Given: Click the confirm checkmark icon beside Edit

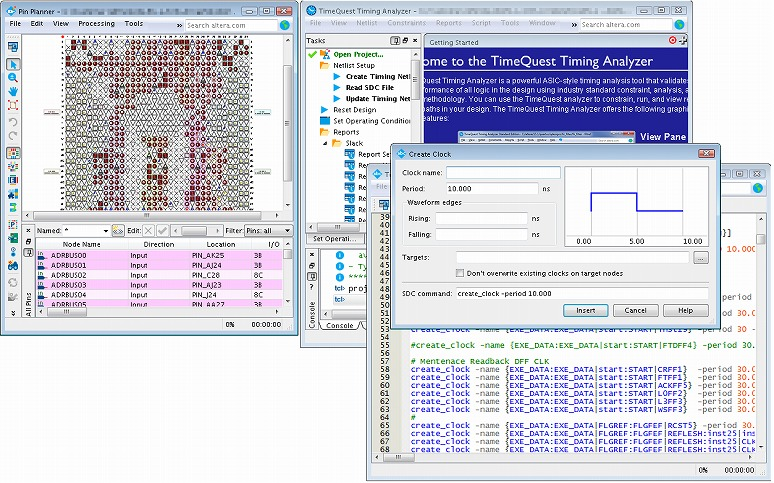Looking at the screenshot, I should [x=162, y=231].
